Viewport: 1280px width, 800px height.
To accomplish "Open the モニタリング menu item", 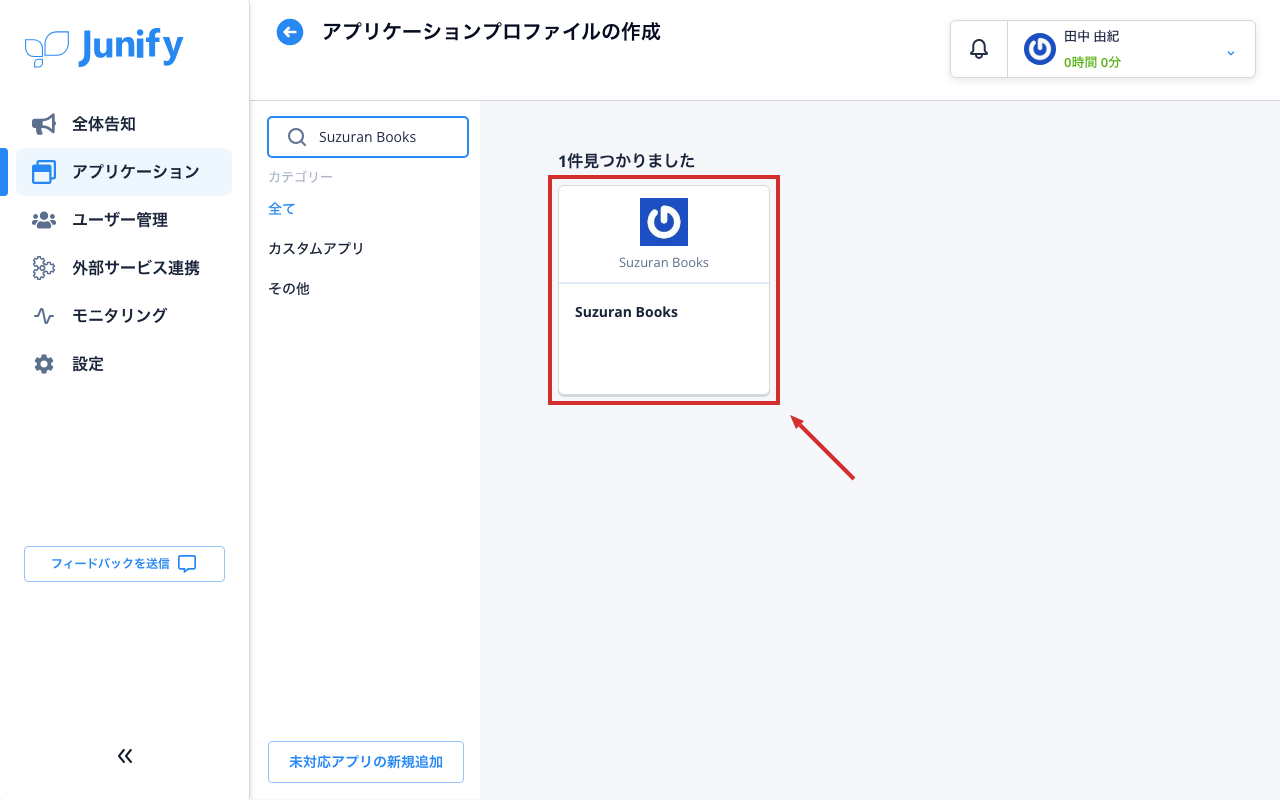I will (124, 316).
